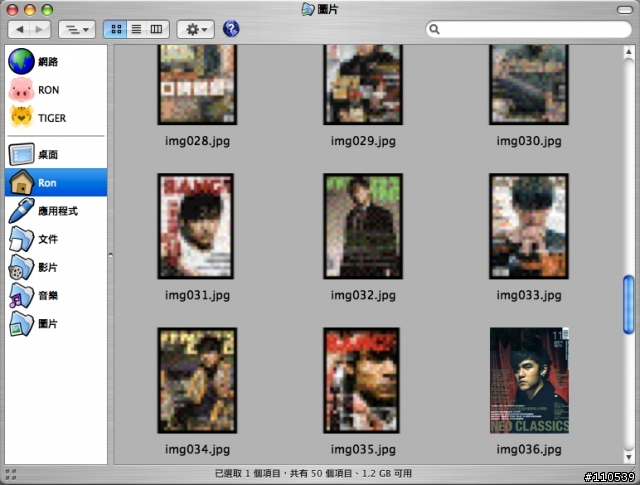The height and width of the screenshot is (485, 640).
Task: Click the blue Help question mark icon
Action: tap(231, 29)
